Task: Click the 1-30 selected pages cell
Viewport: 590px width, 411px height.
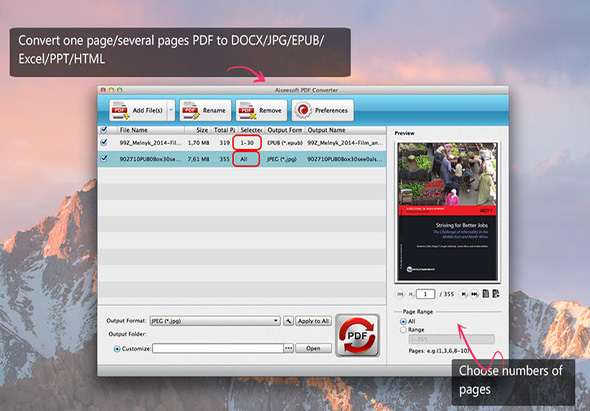Action: (x=247, y=143)
